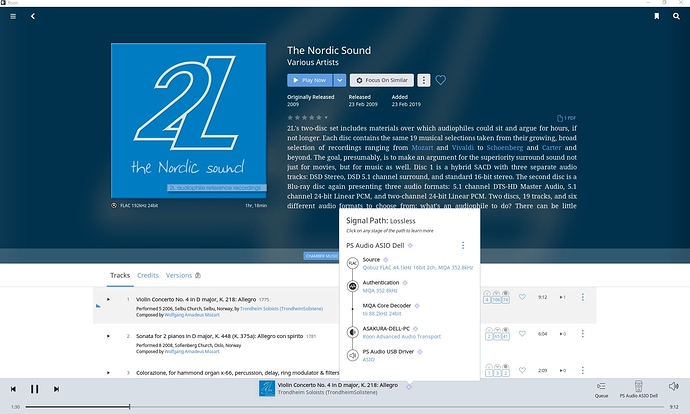Click PS Audio ASIO Dell signal light
This screenshot has width=690, height=414.
pyautogui.click(x=410, y=245)
